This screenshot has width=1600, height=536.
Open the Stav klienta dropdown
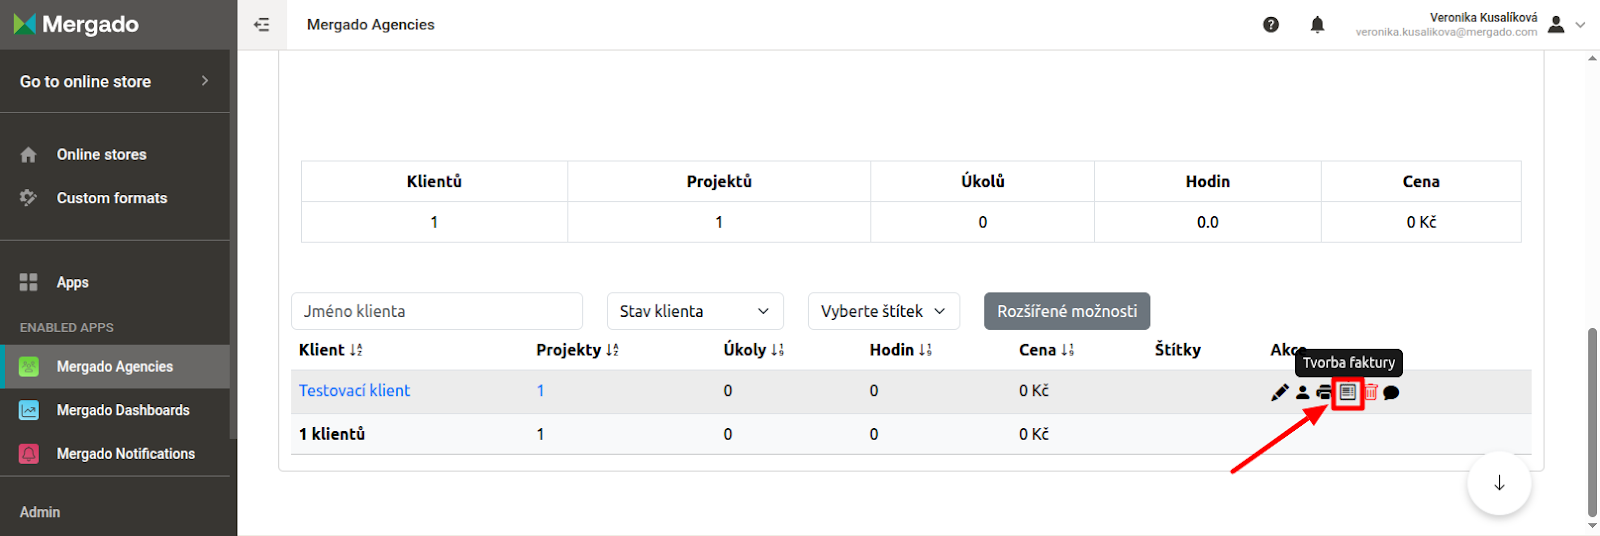[x=695, y=311]
